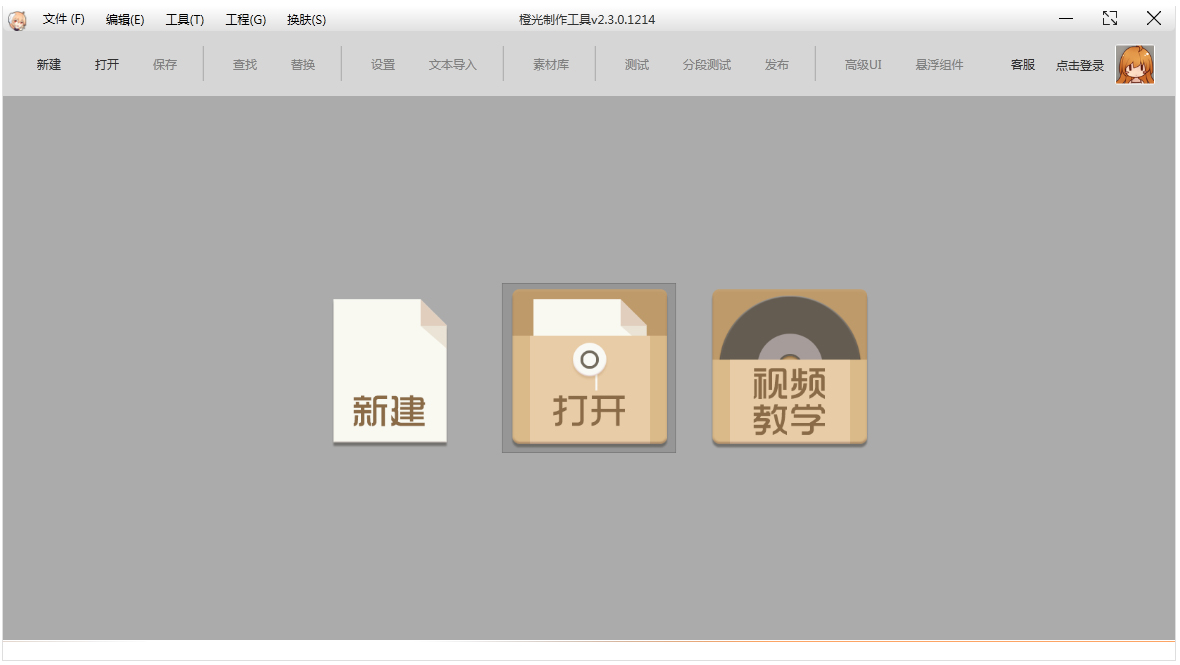Open the 工具(T) menu
The height and width of the screenshot is (665, 1180).
[x=185, y=20]
